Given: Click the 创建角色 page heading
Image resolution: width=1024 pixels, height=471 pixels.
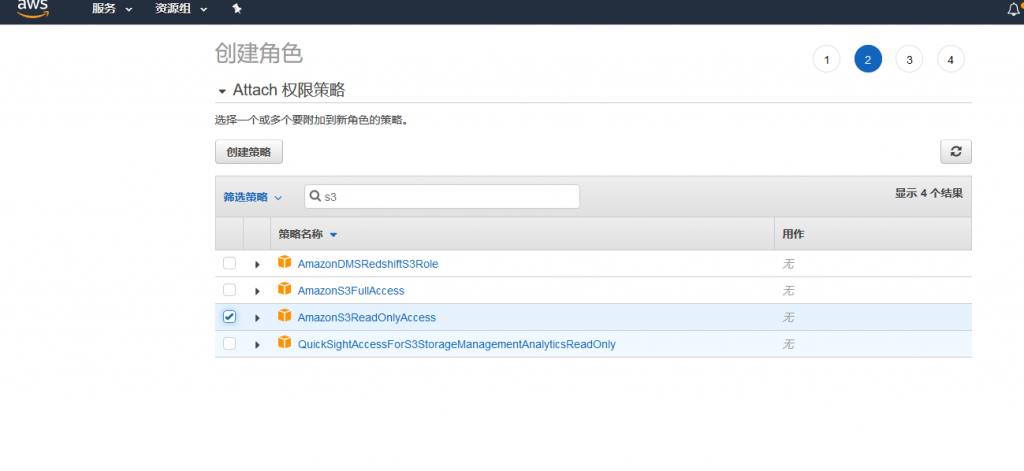Looking at the screenshot, I should (259, 54).
